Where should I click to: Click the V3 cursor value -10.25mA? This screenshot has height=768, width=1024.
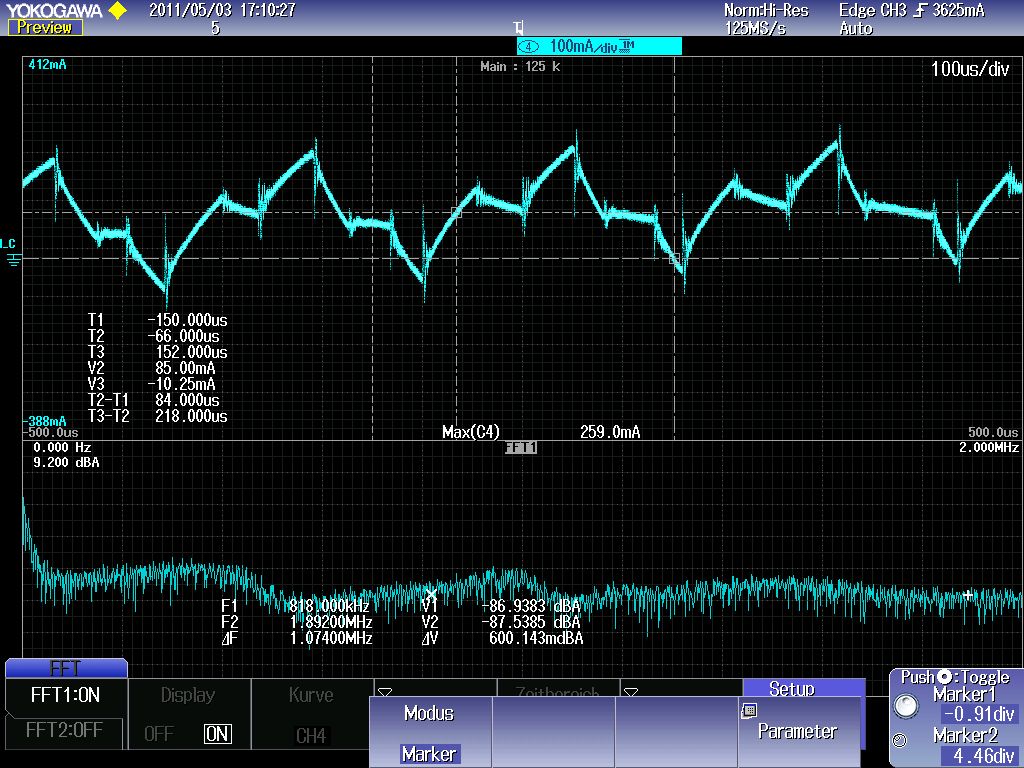pos(182,384)
